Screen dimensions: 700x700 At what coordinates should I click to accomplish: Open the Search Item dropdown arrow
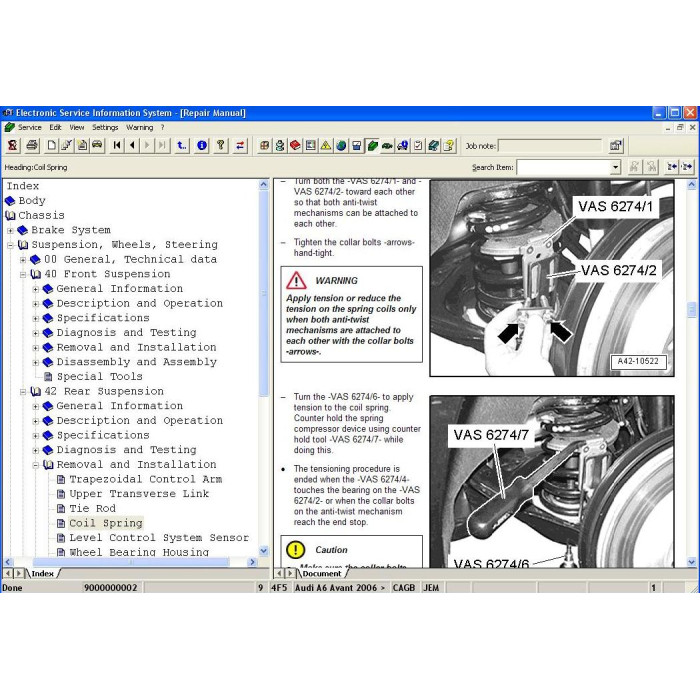616,167
